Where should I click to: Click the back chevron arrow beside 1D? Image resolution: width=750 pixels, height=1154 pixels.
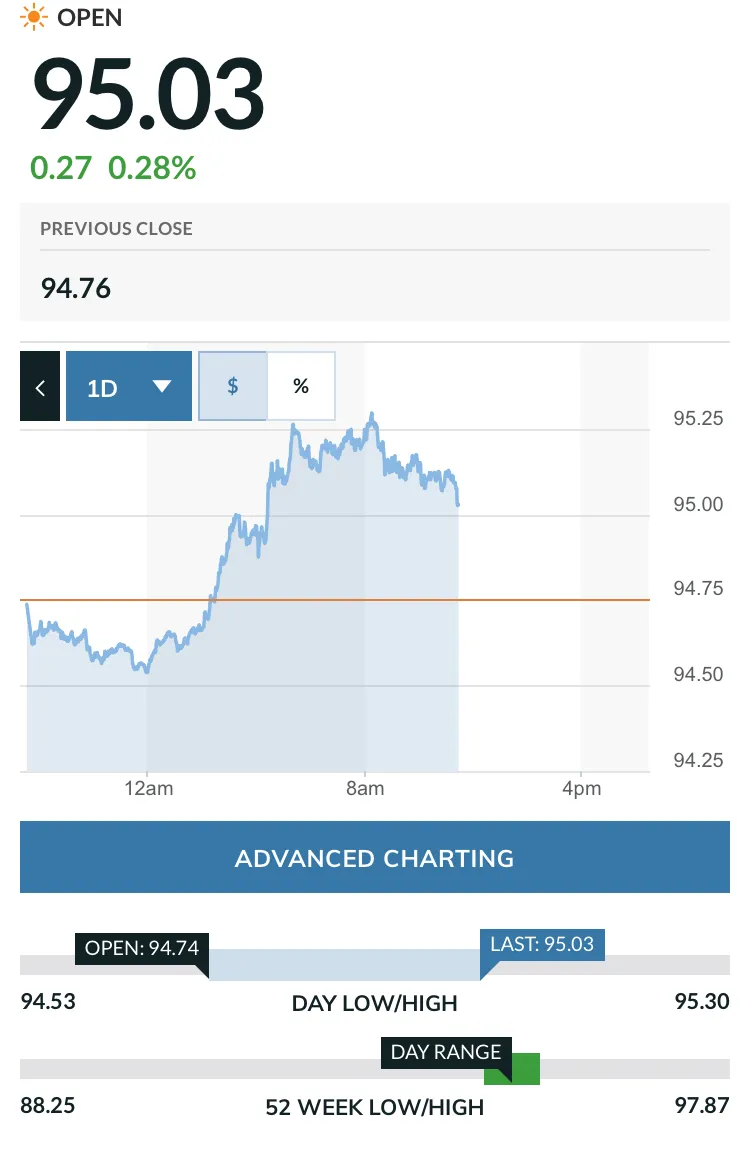coord(40,386)
